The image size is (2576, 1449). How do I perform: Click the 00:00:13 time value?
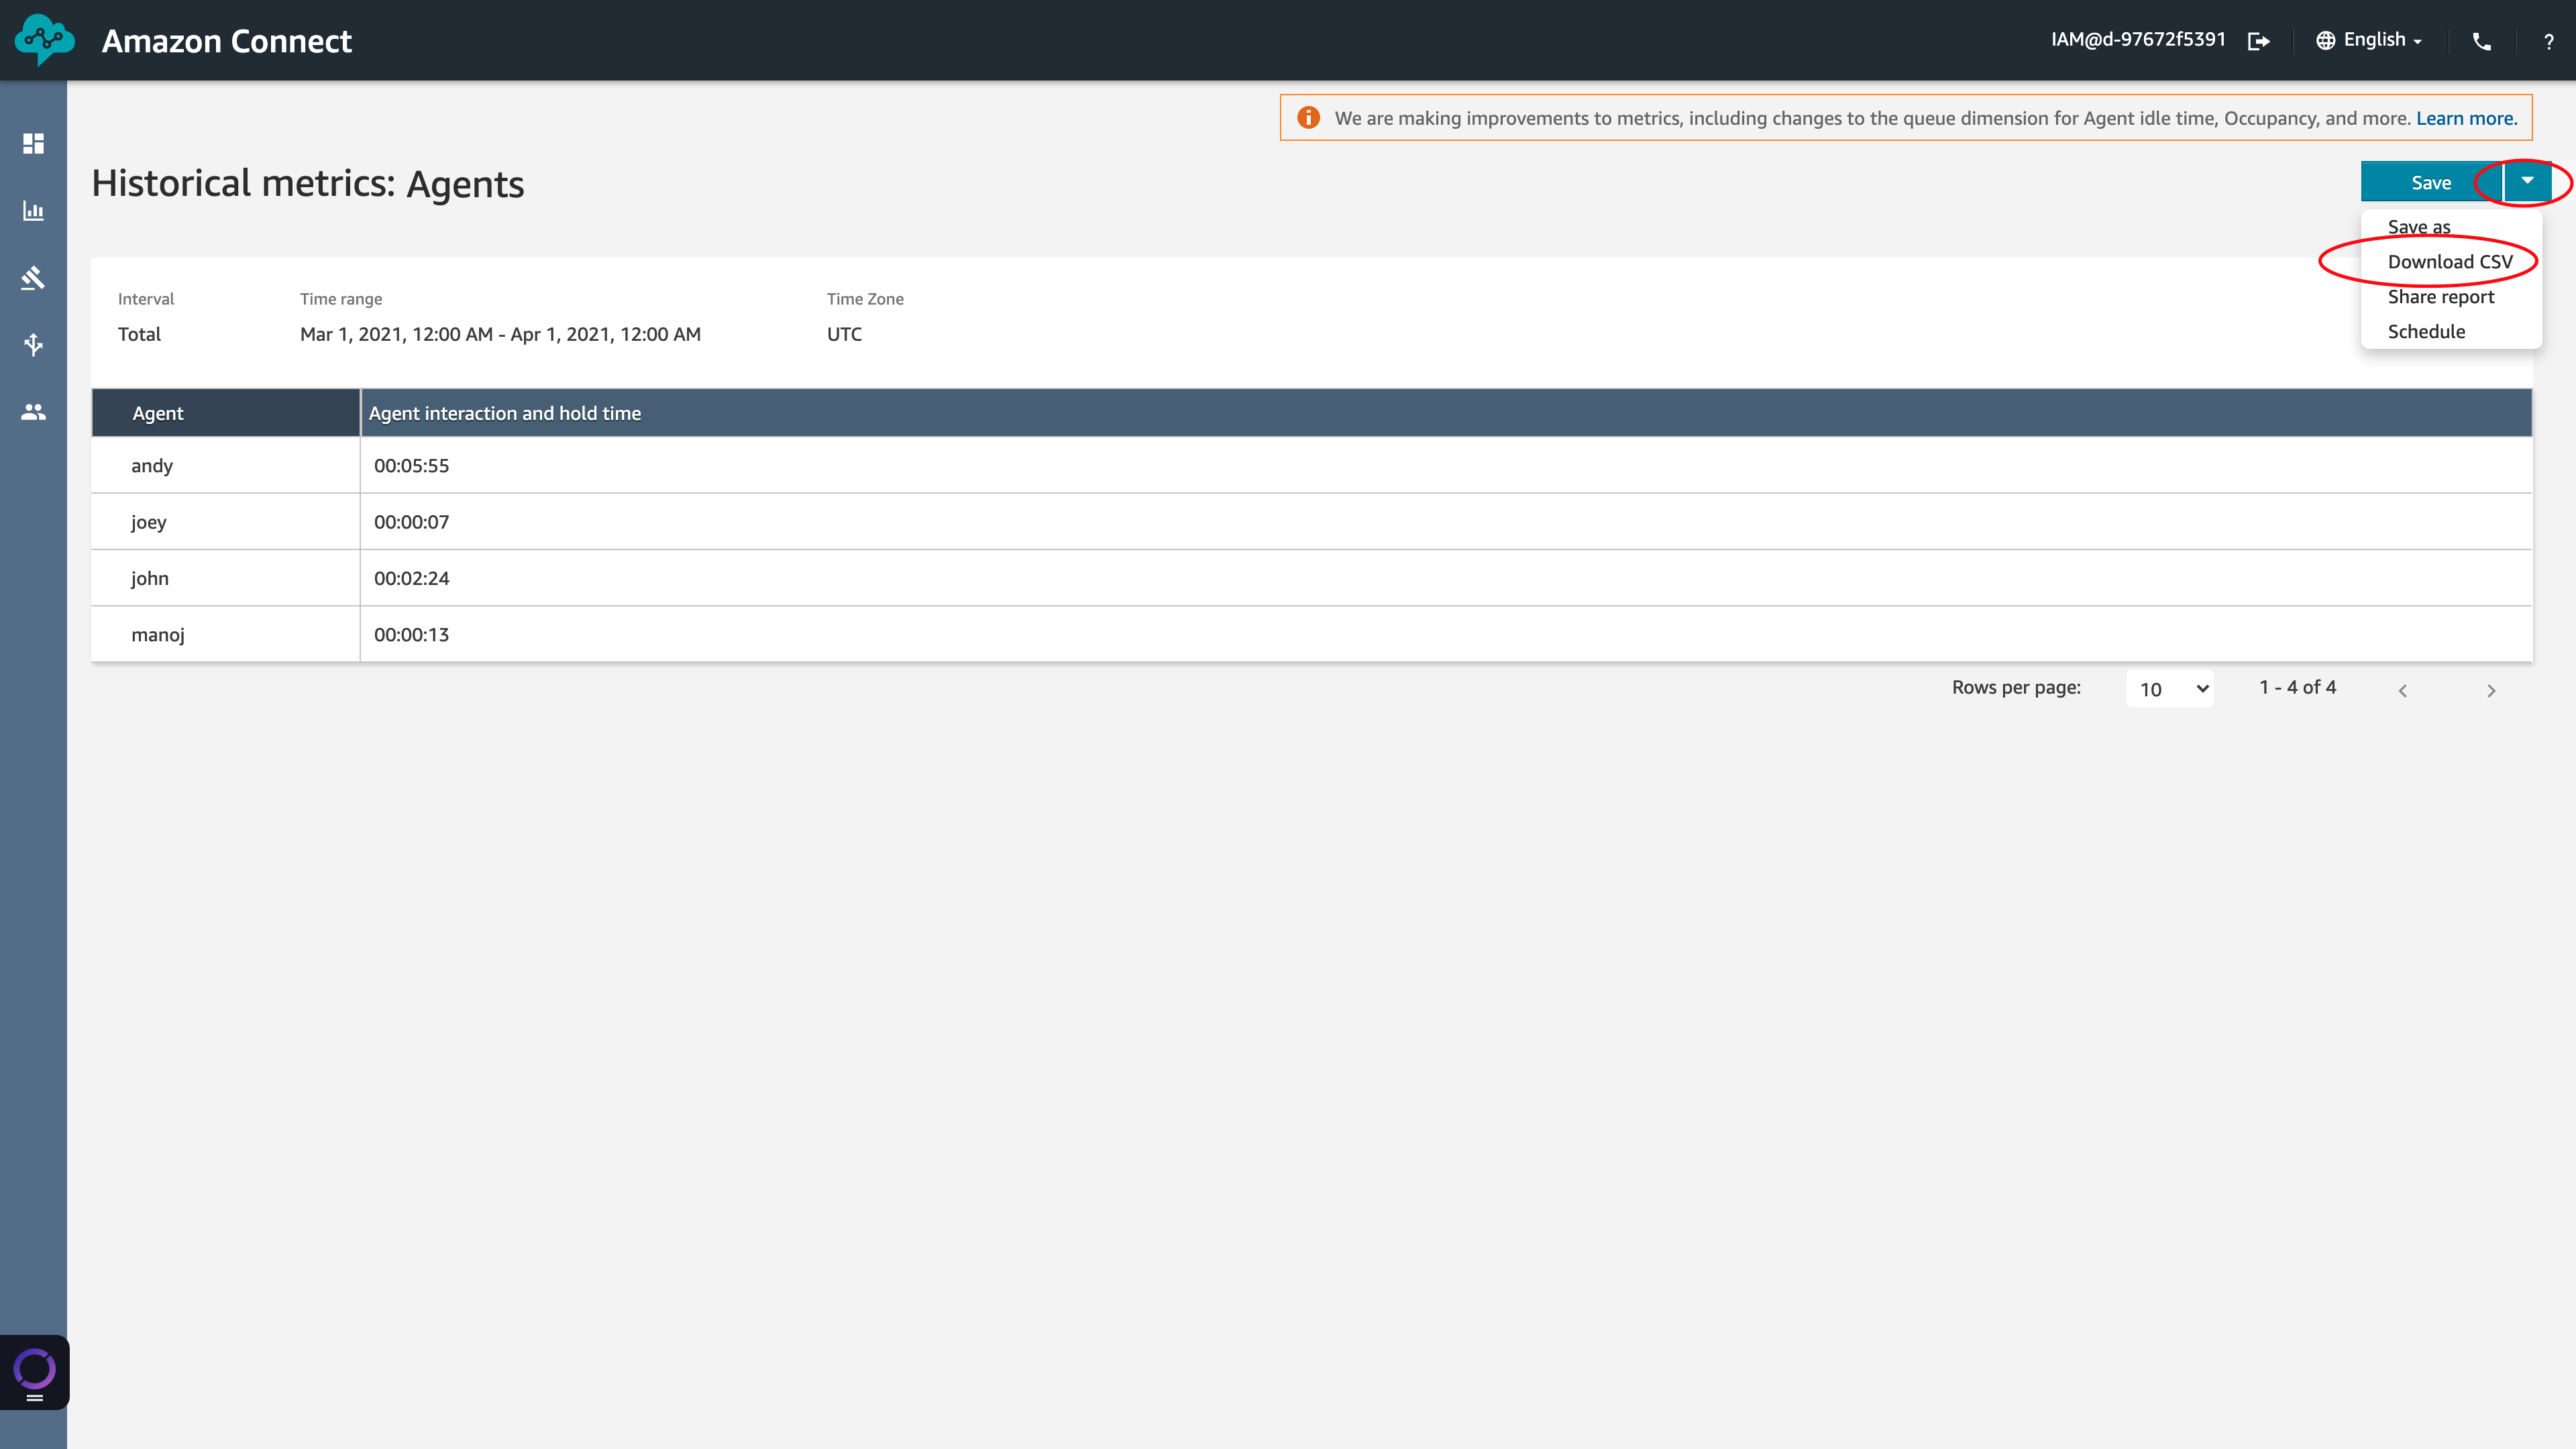(411, 635)
